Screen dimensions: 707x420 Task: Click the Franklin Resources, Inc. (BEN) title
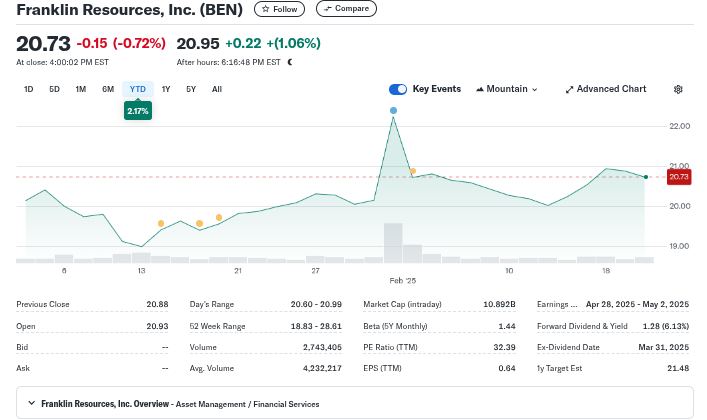pos(129,9)
